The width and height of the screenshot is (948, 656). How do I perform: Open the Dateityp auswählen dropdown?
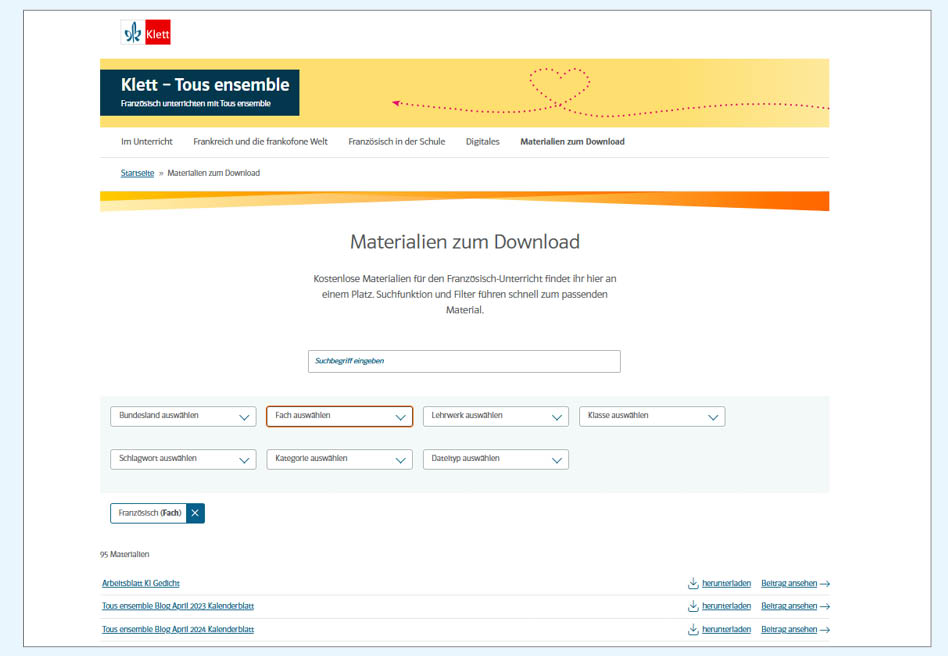496,460
